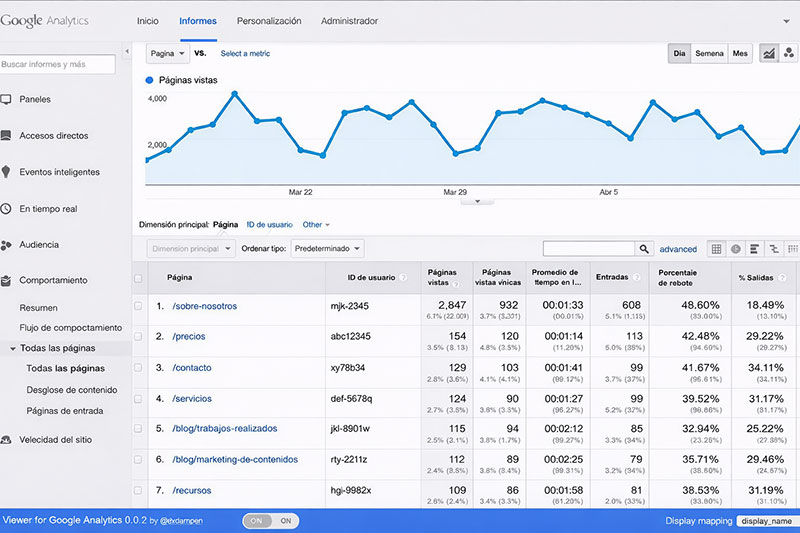Select the Día time granularity
The height and width of the screenshot is (533, 800).
click(680, 53)
